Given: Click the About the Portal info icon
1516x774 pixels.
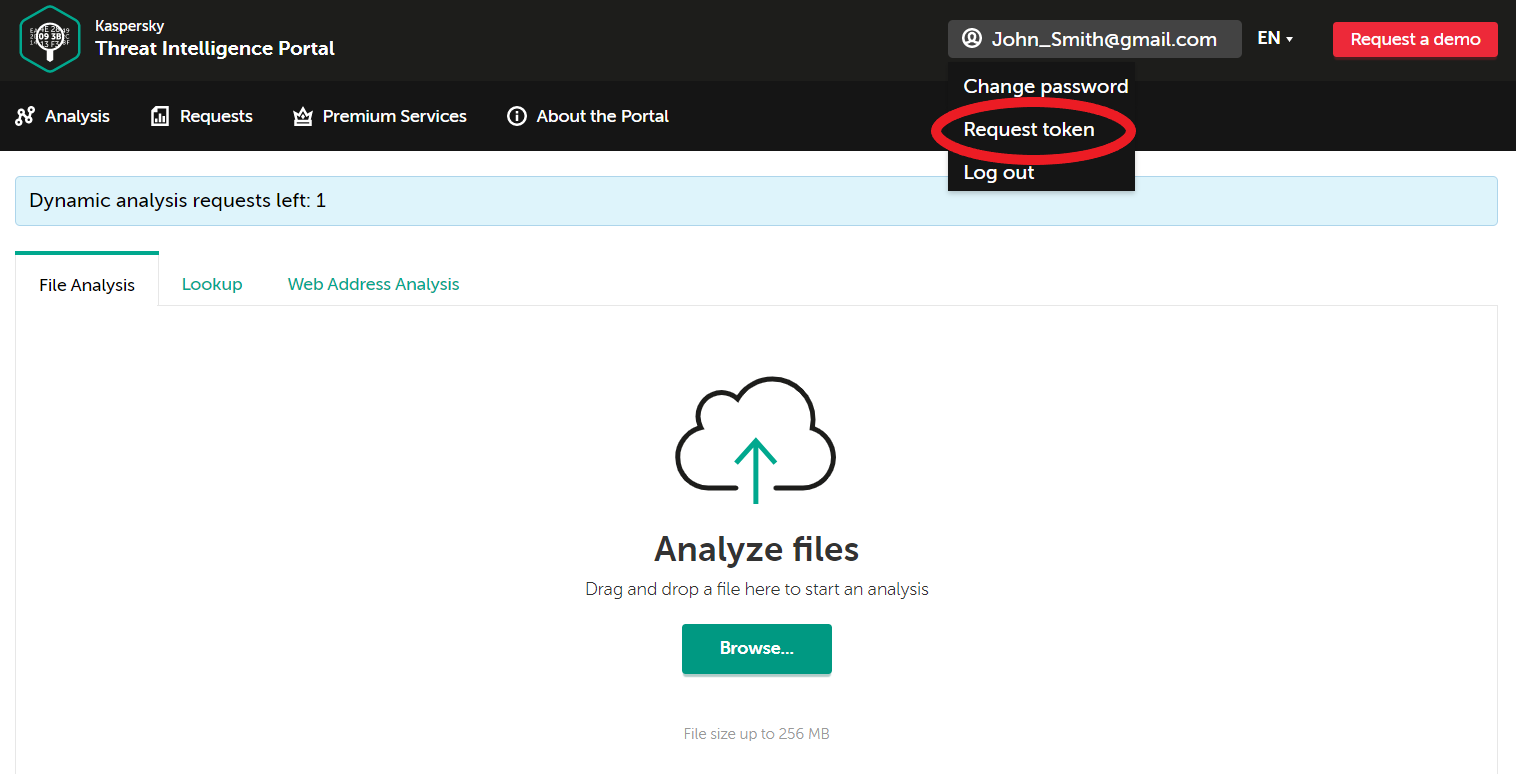Looking at the screenshot, I should (516, 117).
